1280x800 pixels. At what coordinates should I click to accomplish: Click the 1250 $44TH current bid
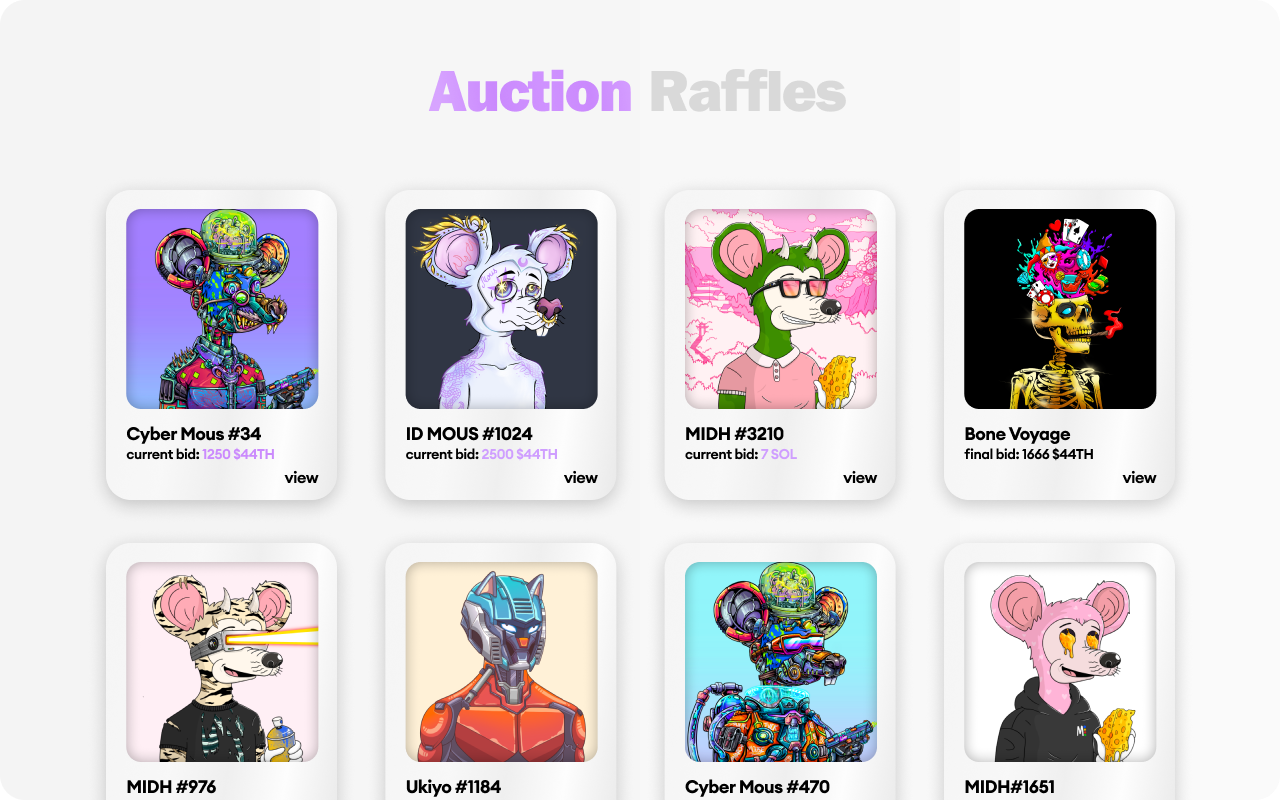click(238, 455)
